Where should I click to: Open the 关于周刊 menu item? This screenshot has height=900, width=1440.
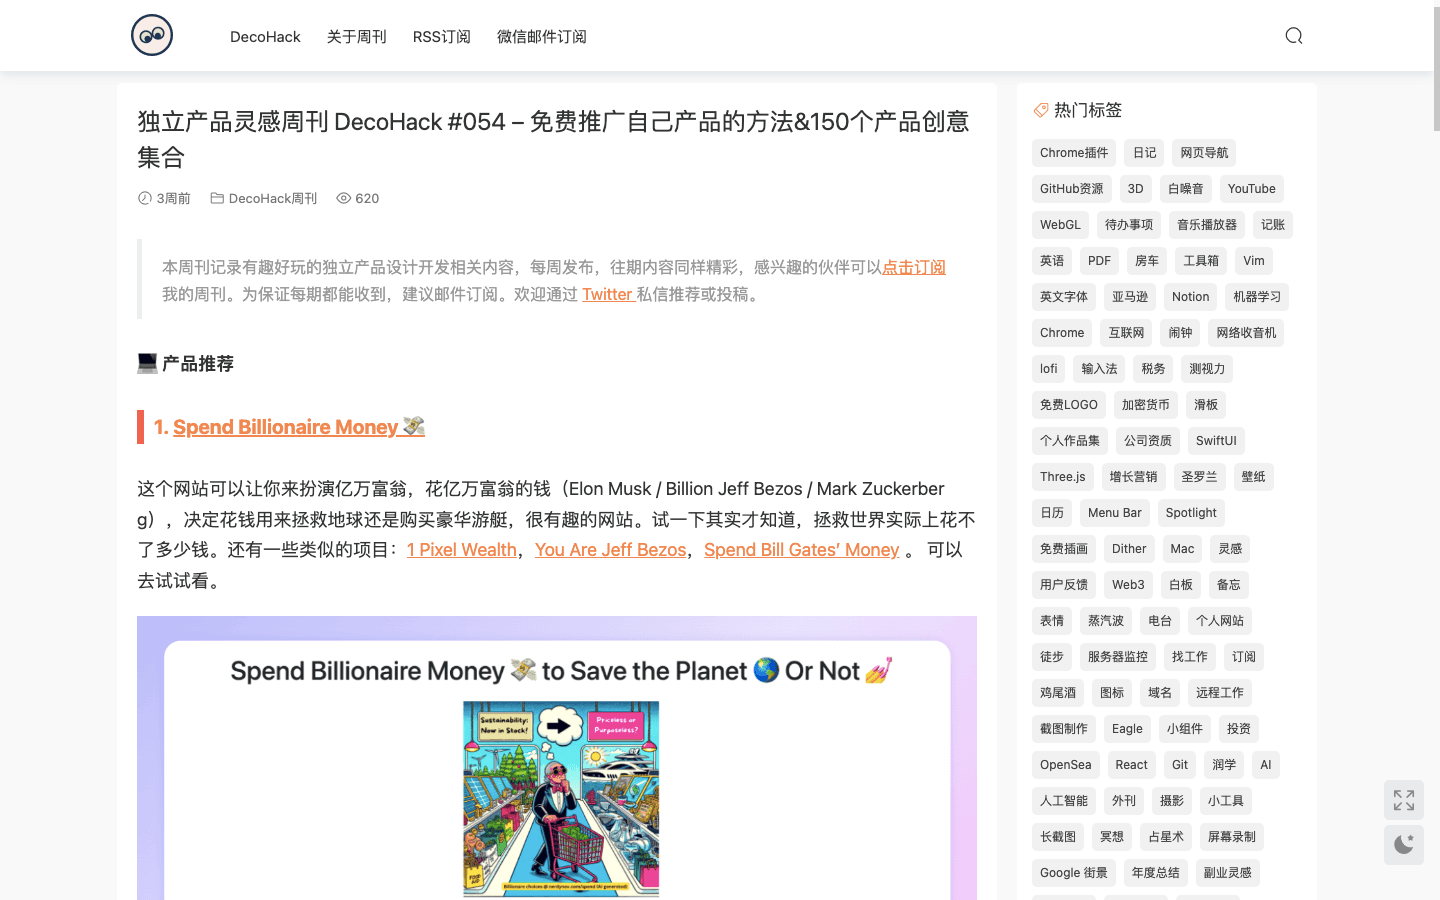[x=357, y=37]
